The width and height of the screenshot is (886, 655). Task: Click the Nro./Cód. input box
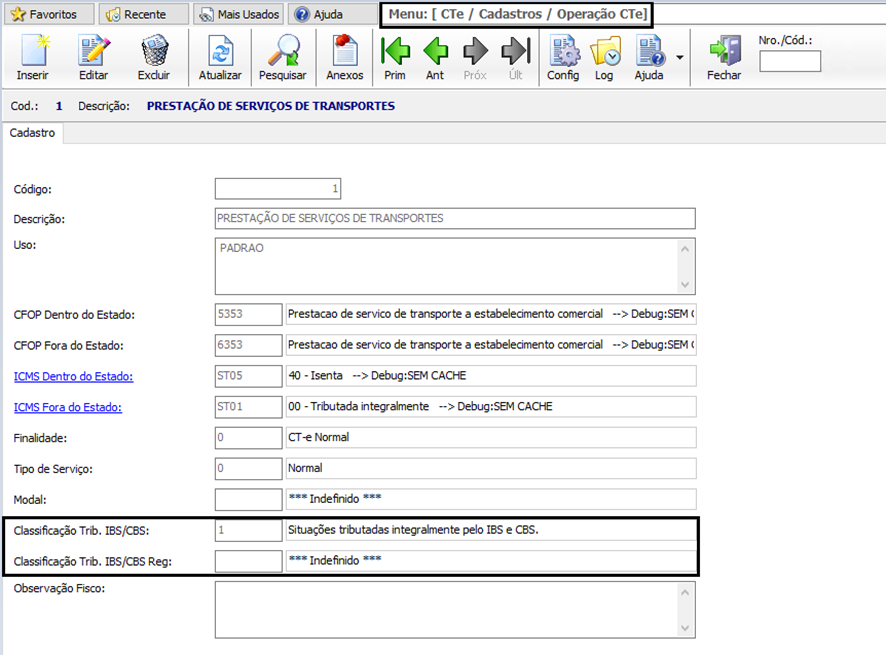(x=790, y=61)
